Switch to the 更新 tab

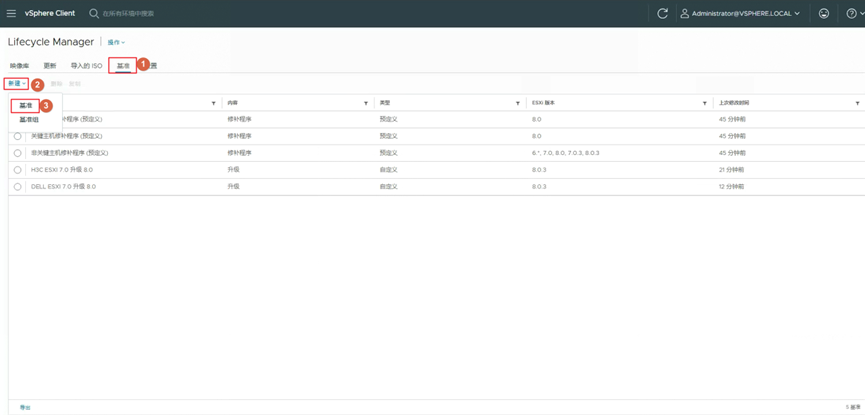(x=50, y=66)
